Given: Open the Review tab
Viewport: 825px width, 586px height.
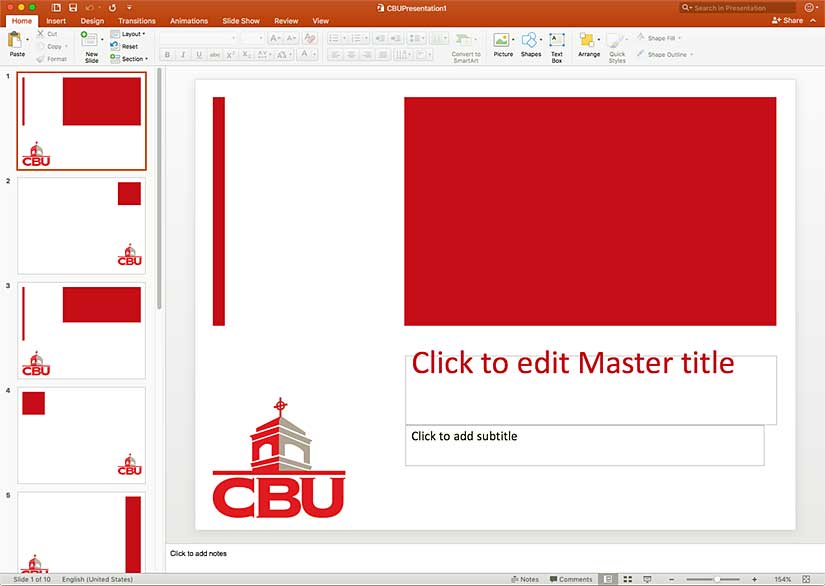Looking at the screenshot, I should [x=286, y=21].
